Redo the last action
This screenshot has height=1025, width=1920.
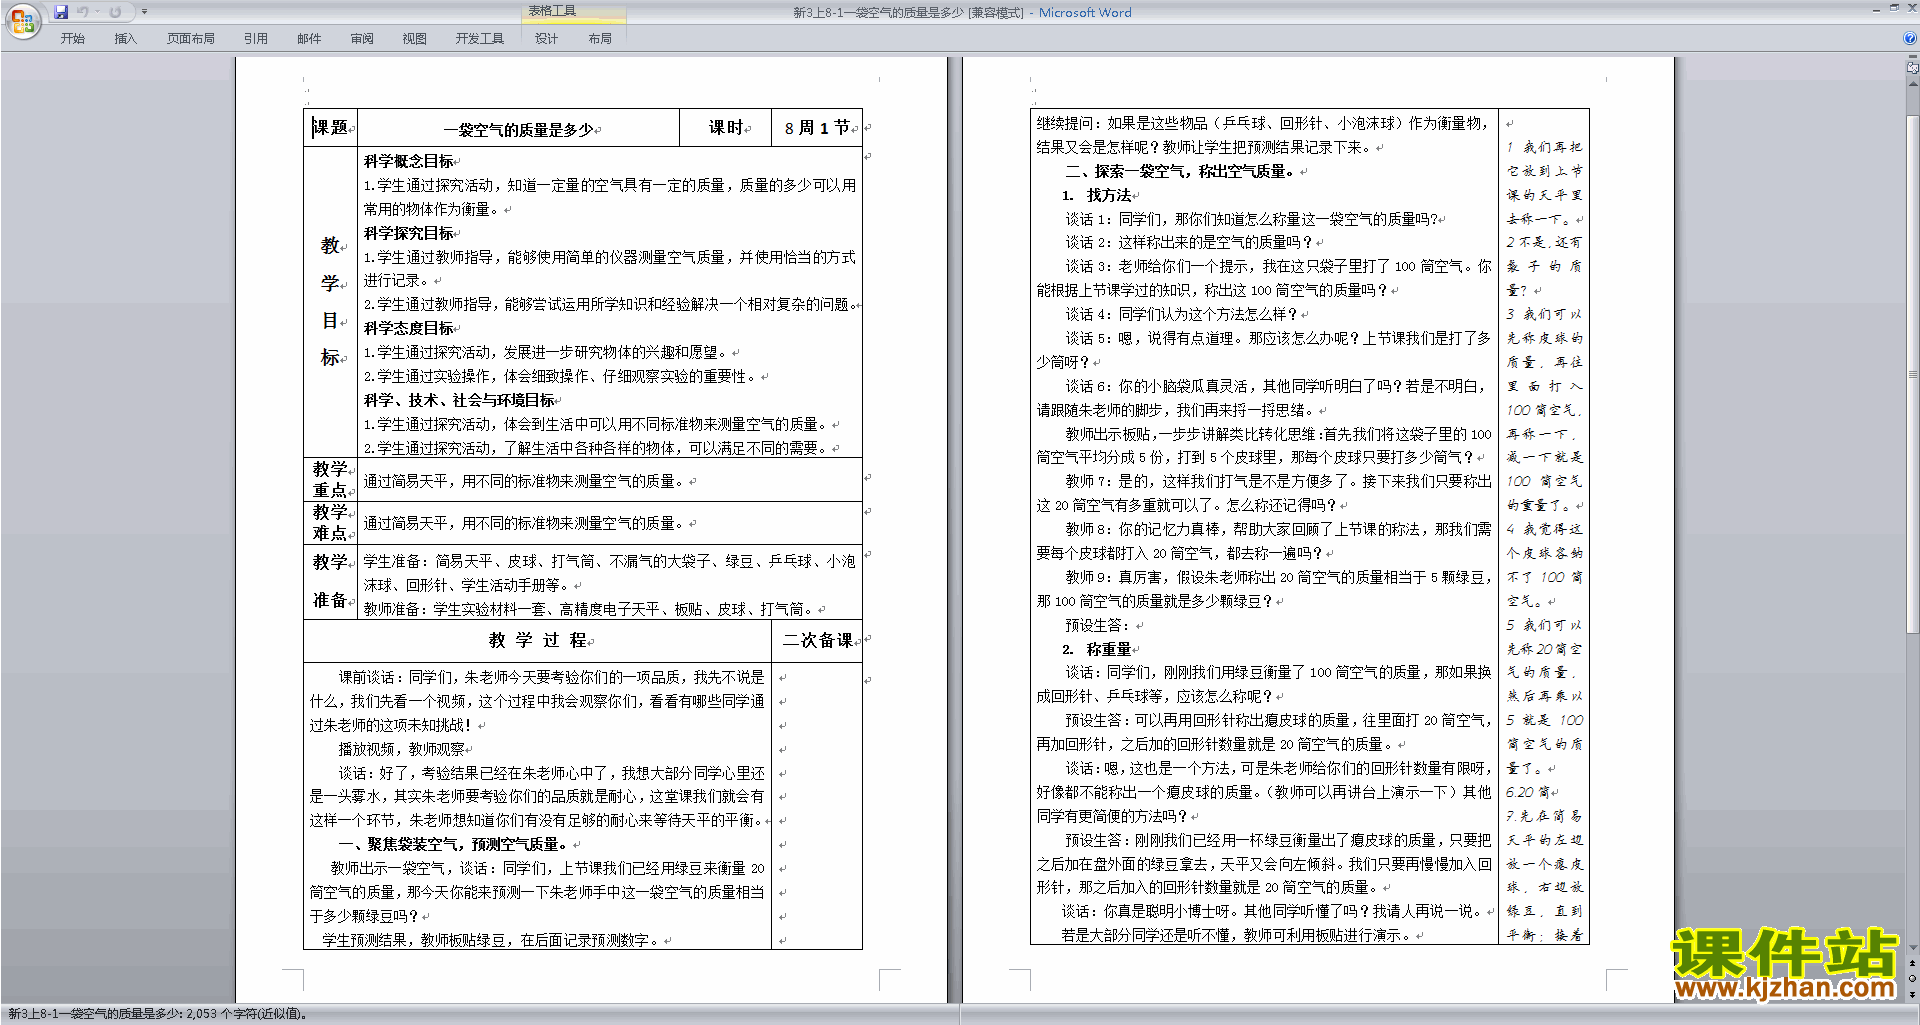click(x=115, y=12)
